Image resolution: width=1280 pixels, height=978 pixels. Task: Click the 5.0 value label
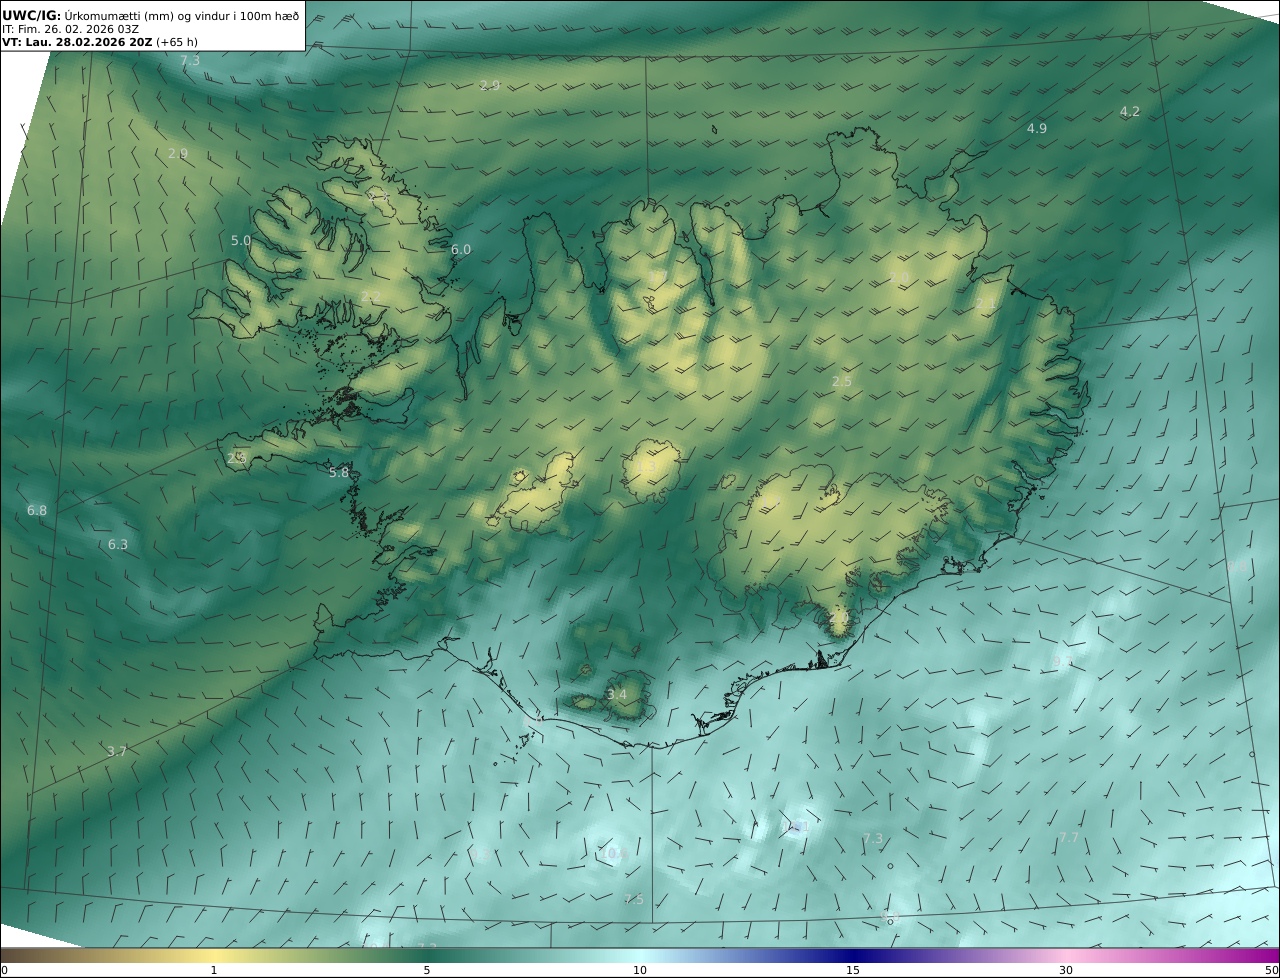pos(241,241)
